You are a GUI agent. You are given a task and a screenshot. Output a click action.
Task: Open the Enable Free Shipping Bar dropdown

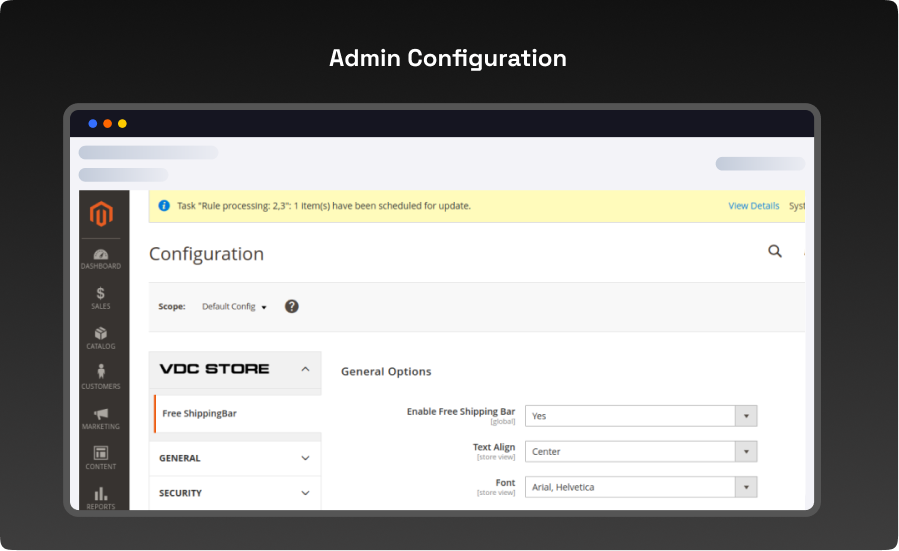pyautogui.click(x=642, y=416)
